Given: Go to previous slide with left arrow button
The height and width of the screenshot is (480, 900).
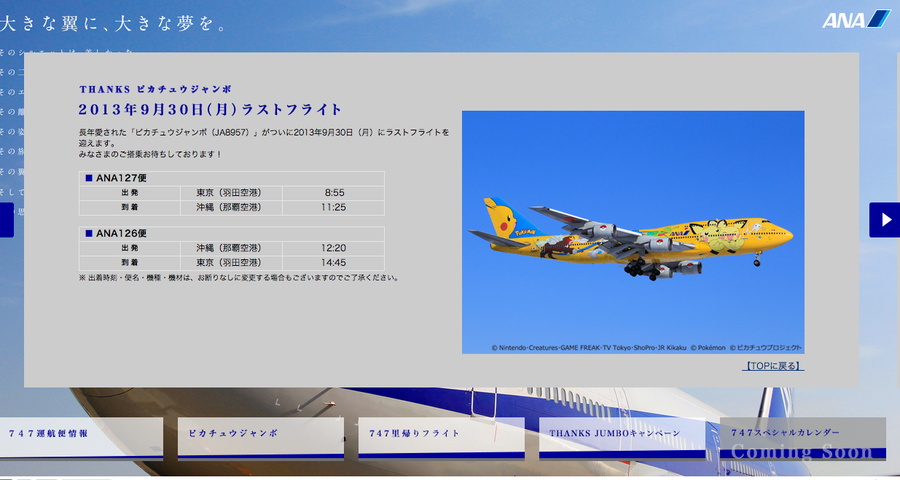Looking at the screenshot, I should pyautogui.click(x=6, y=220).
